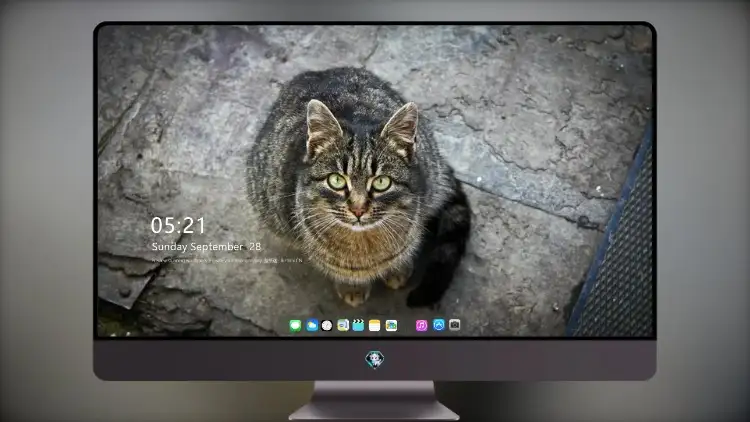The height and width of the screenshot is (422, 750).
Task: Open the yellow Notes app icon
Action: click(375, 325)
